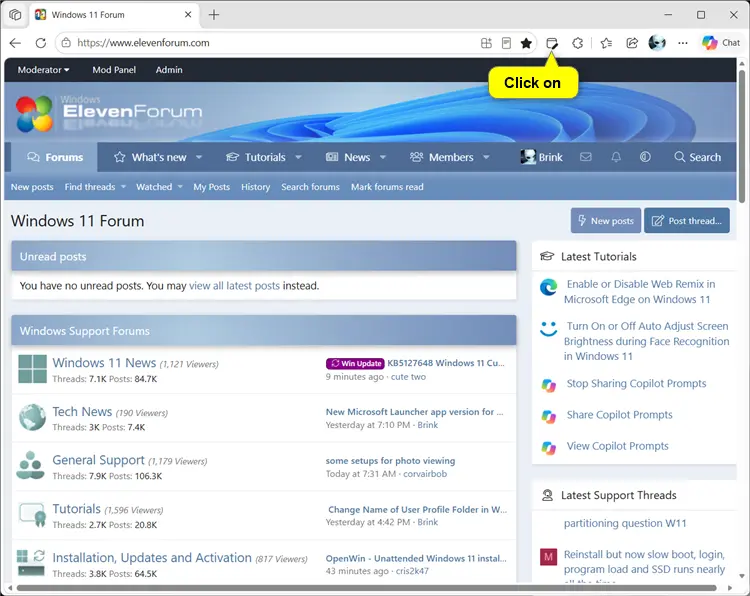Open the forum Search
750x596 pixels.
(697, 157)
